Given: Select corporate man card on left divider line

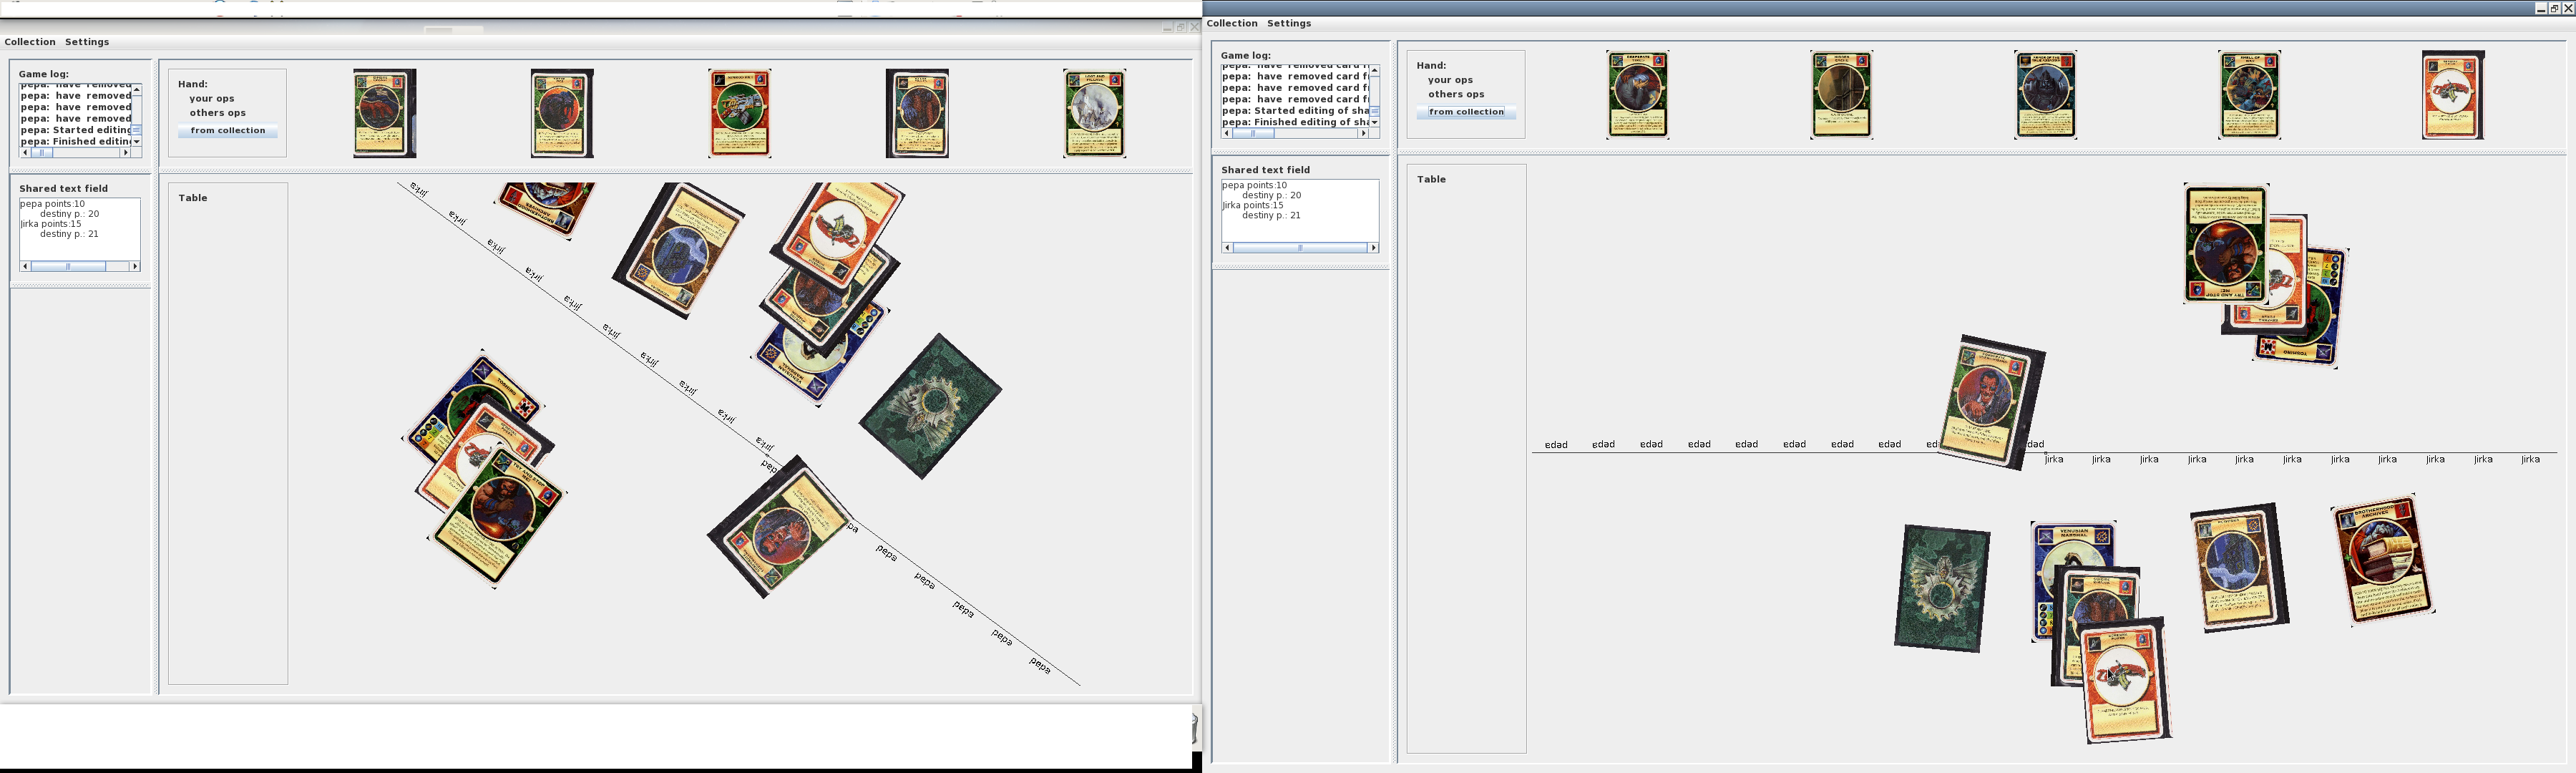Looking at the screenshot, I should click(779, 527).
